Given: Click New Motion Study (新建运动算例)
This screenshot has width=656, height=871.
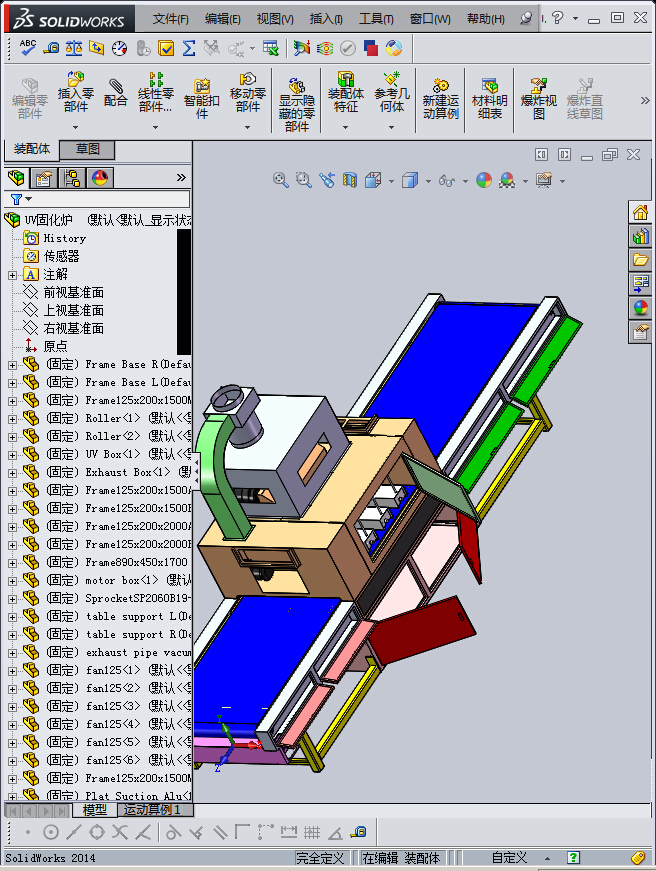Looking at the screenshot, I should pos(440,99).
